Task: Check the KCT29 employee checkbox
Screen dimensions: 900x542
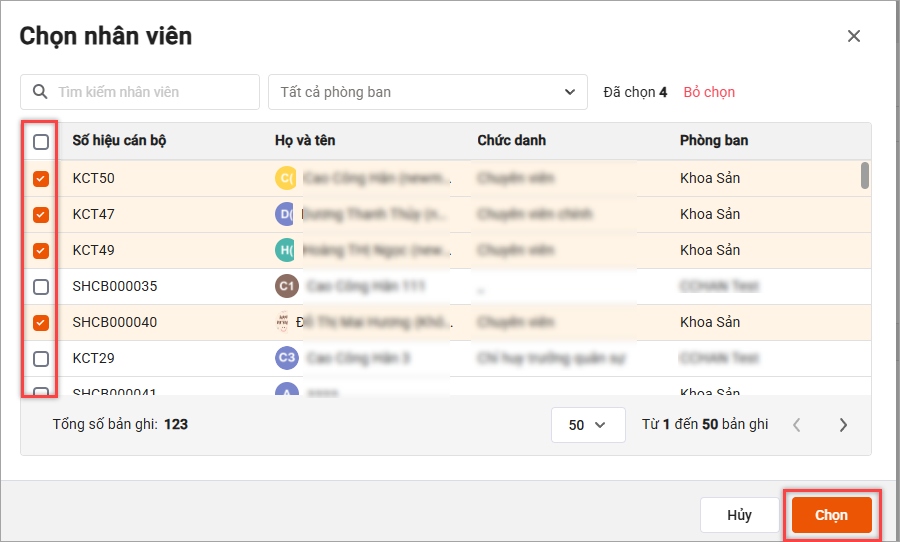Action: 41,358
